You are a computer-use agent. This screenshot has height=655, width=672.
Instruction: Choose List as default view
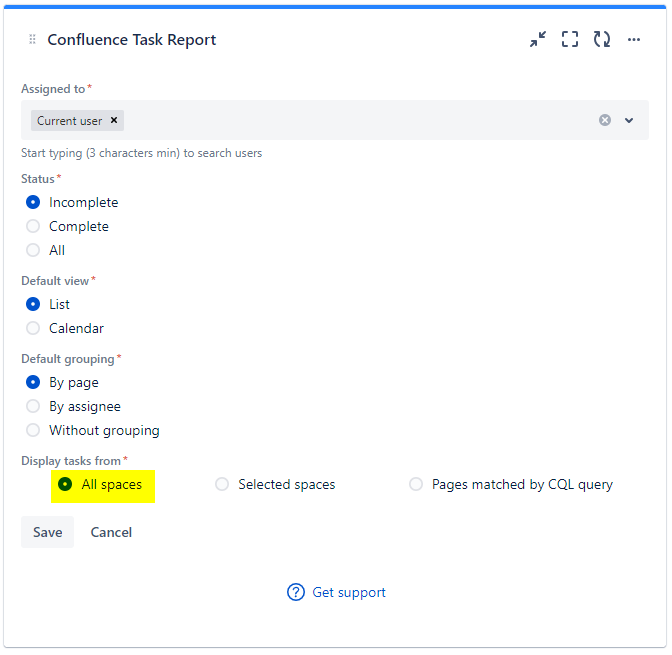click(33, 304)
